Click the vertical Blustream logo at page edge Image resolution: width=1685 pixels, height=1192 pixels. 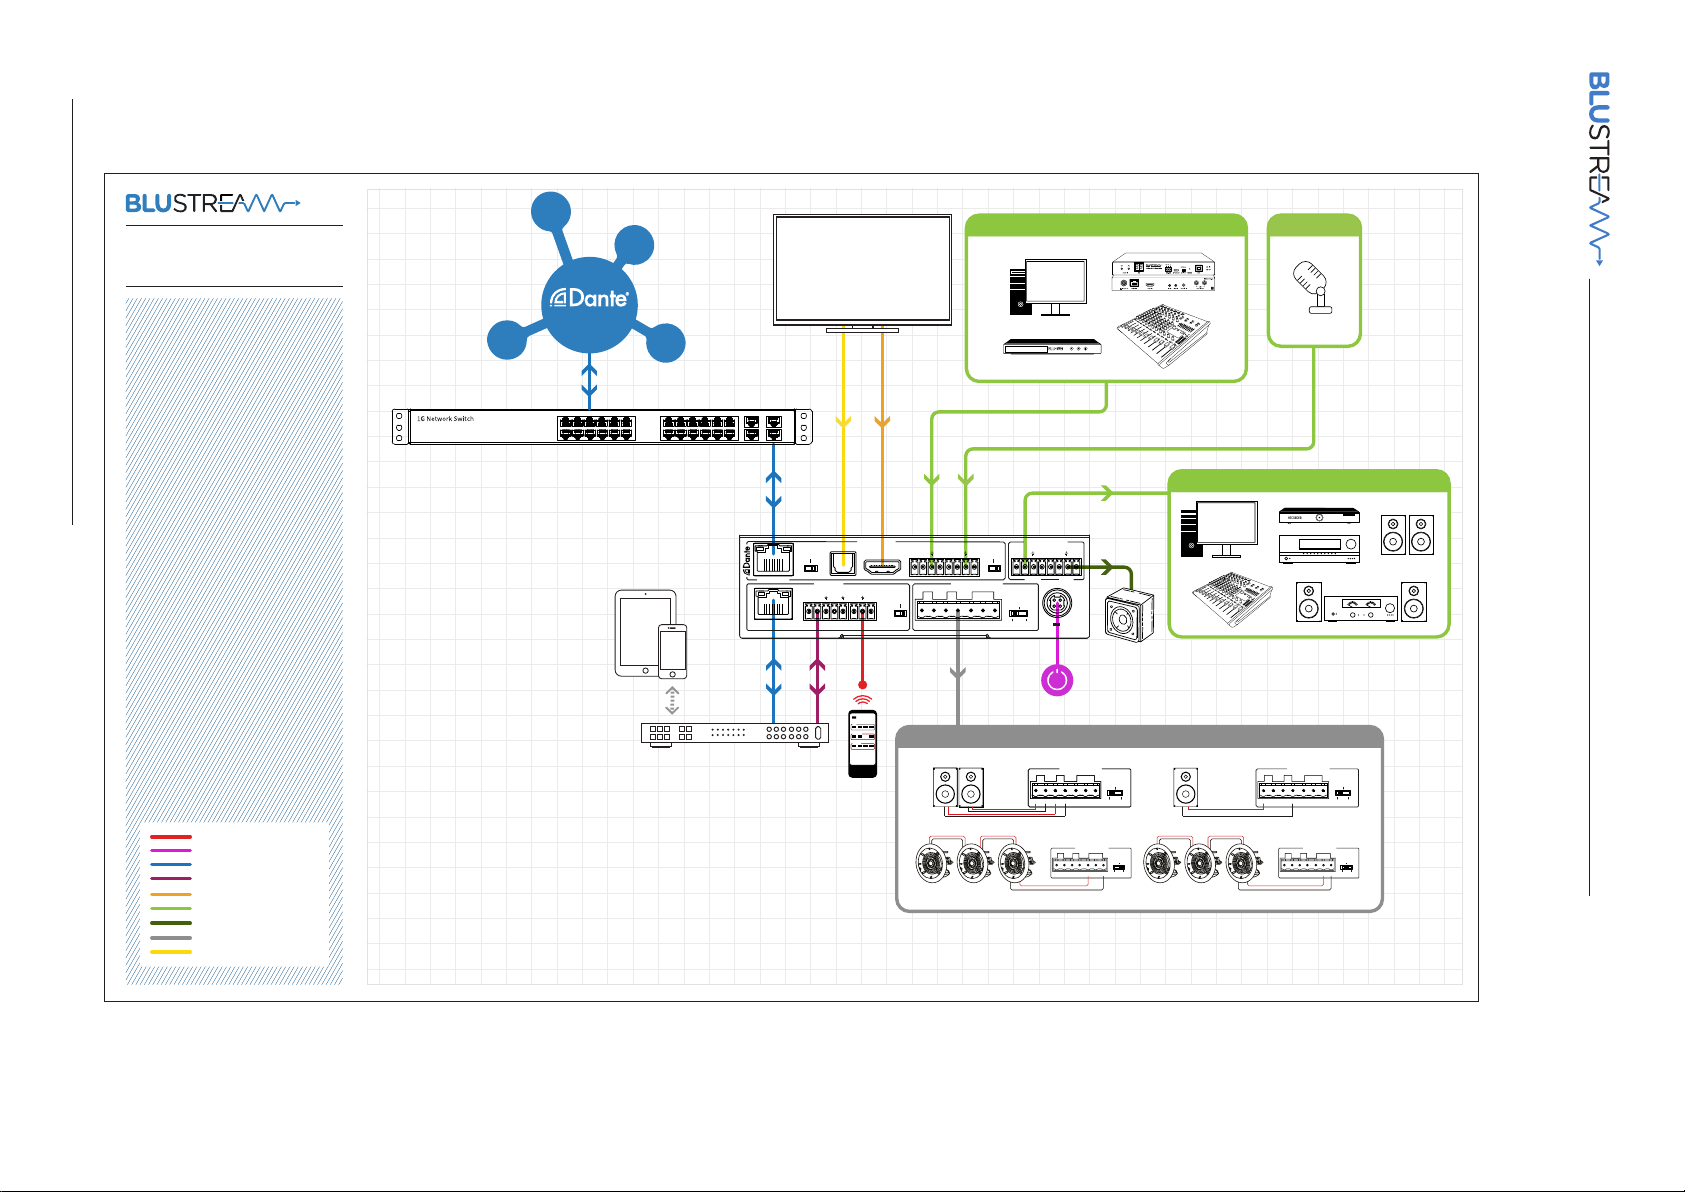[x=1599, y=168]
